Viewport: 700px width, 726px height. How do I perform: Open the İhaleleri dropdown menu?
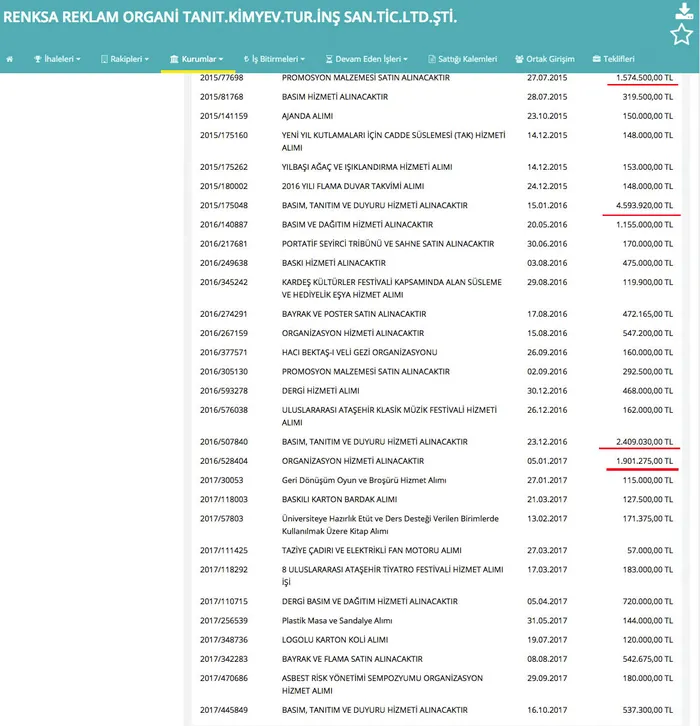tap(58, 59)
